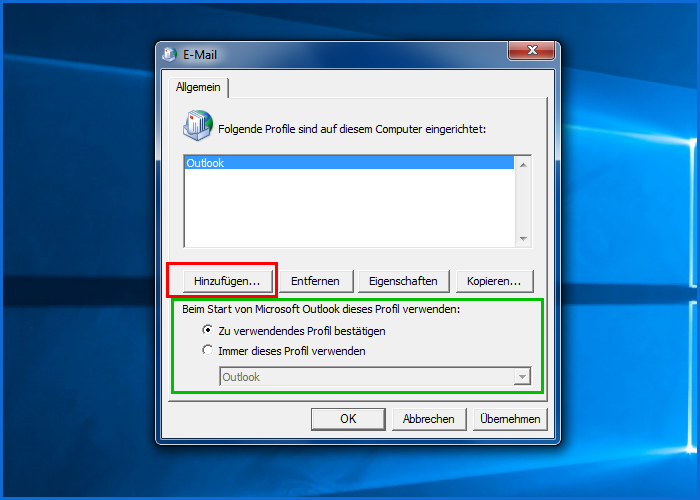The height and width of the screenshot is (500, 700).
Task: Click the profile list scroll-down arrow
Action: pyautogui.click(x=523, y=239)
